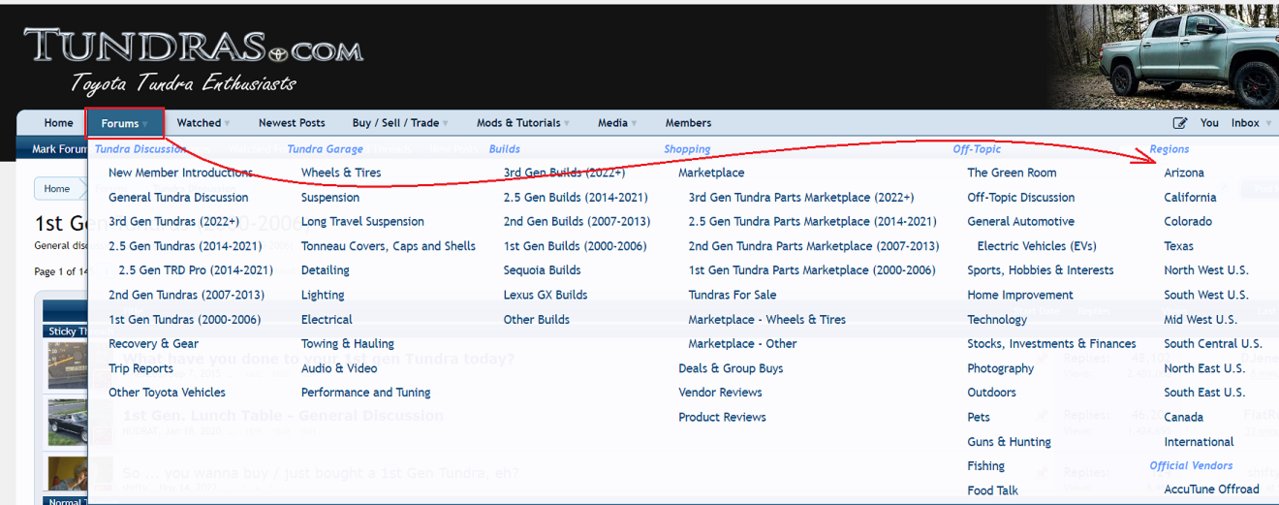This screenshot has height=505, width=1279.
Task: Open North West U.S. region
Action: (x=1206, y=270)
